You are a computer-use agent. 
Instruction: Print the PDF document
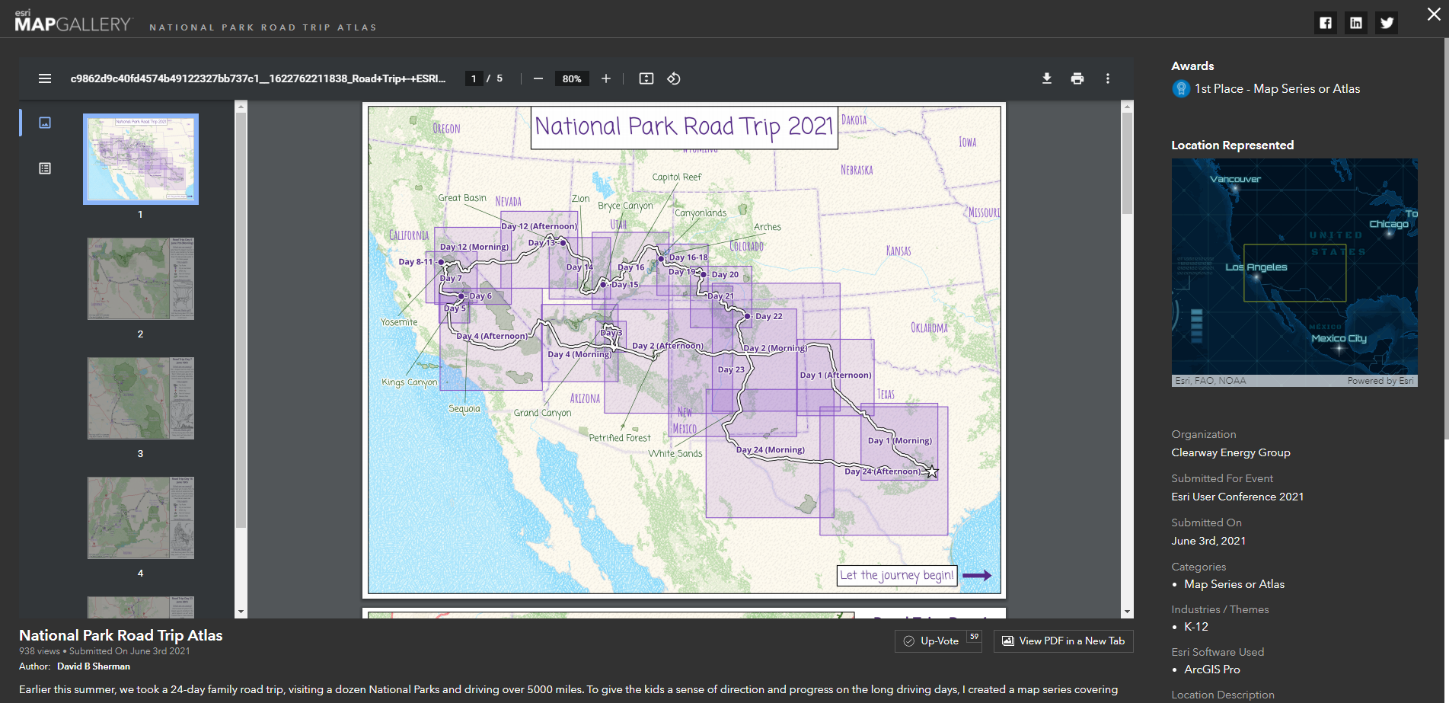point(1077,78)
